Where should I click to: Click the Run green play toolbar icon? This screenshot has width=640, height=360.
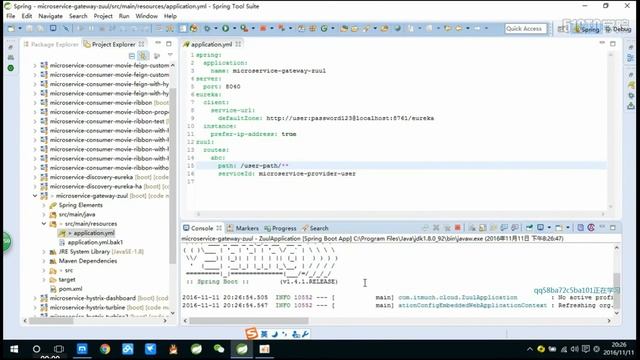click(x=225, y=29)
